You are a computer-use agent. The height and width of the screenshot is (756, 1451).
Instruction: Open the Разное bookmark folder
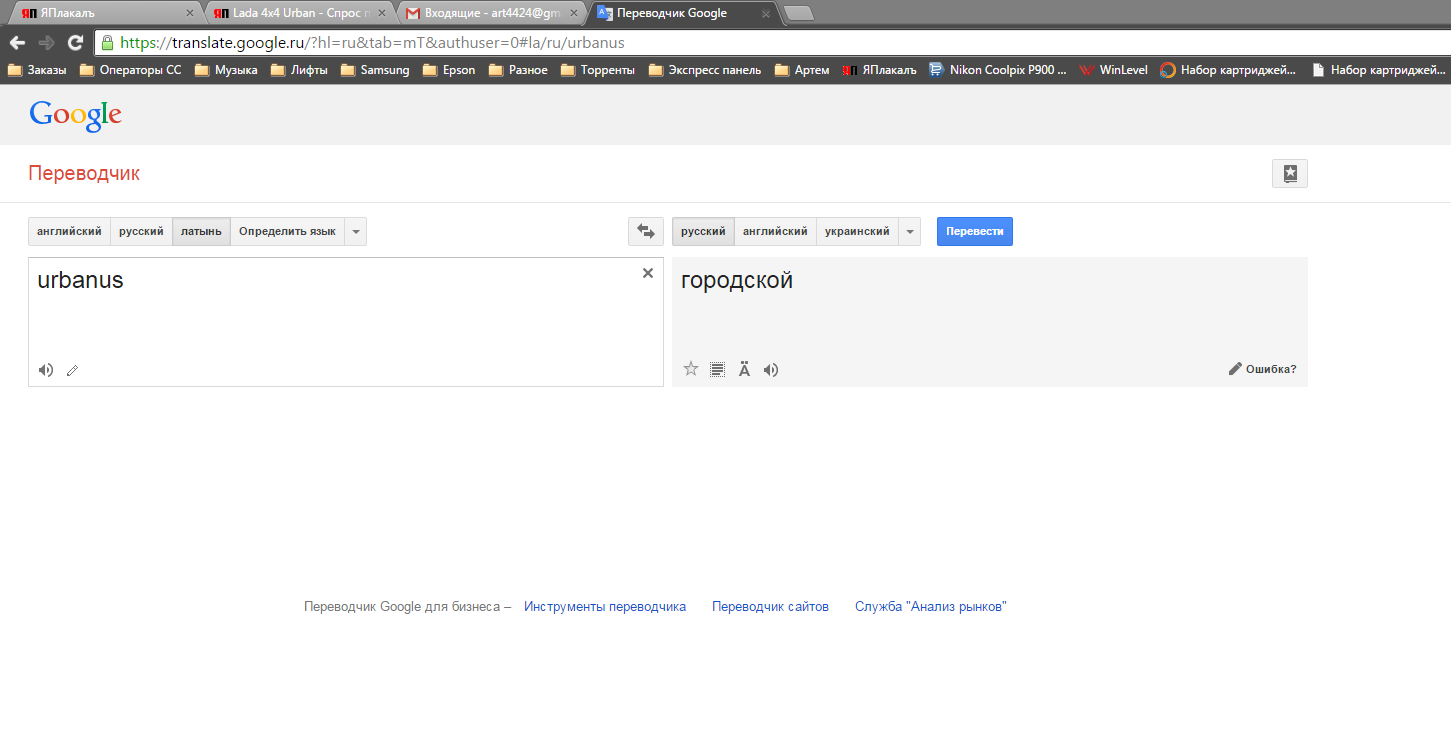(518, 70)
